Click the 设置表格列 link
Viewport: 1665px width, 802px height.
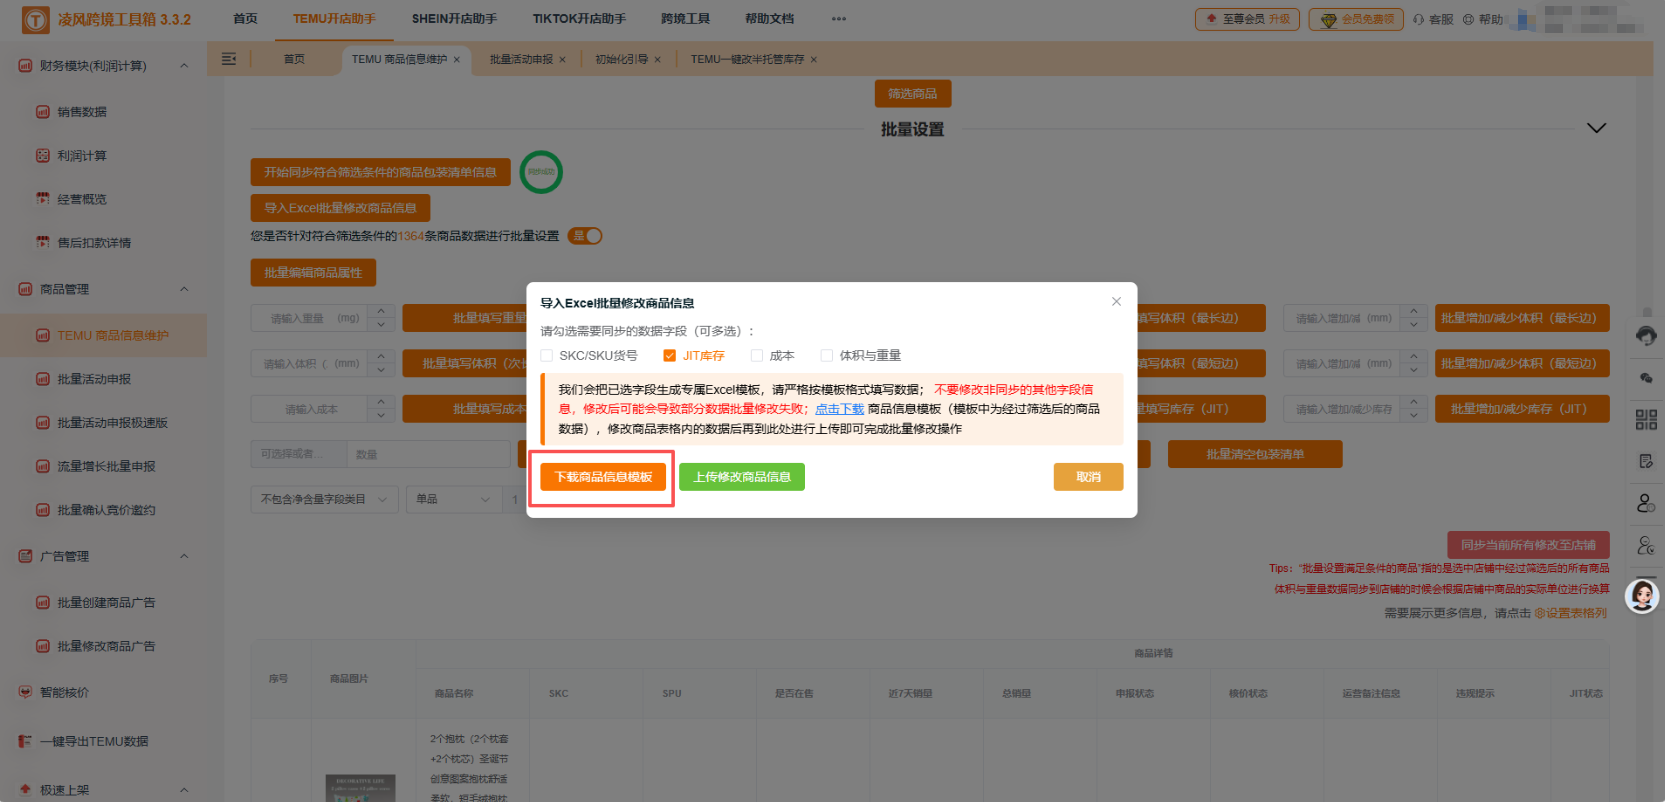1571,613
